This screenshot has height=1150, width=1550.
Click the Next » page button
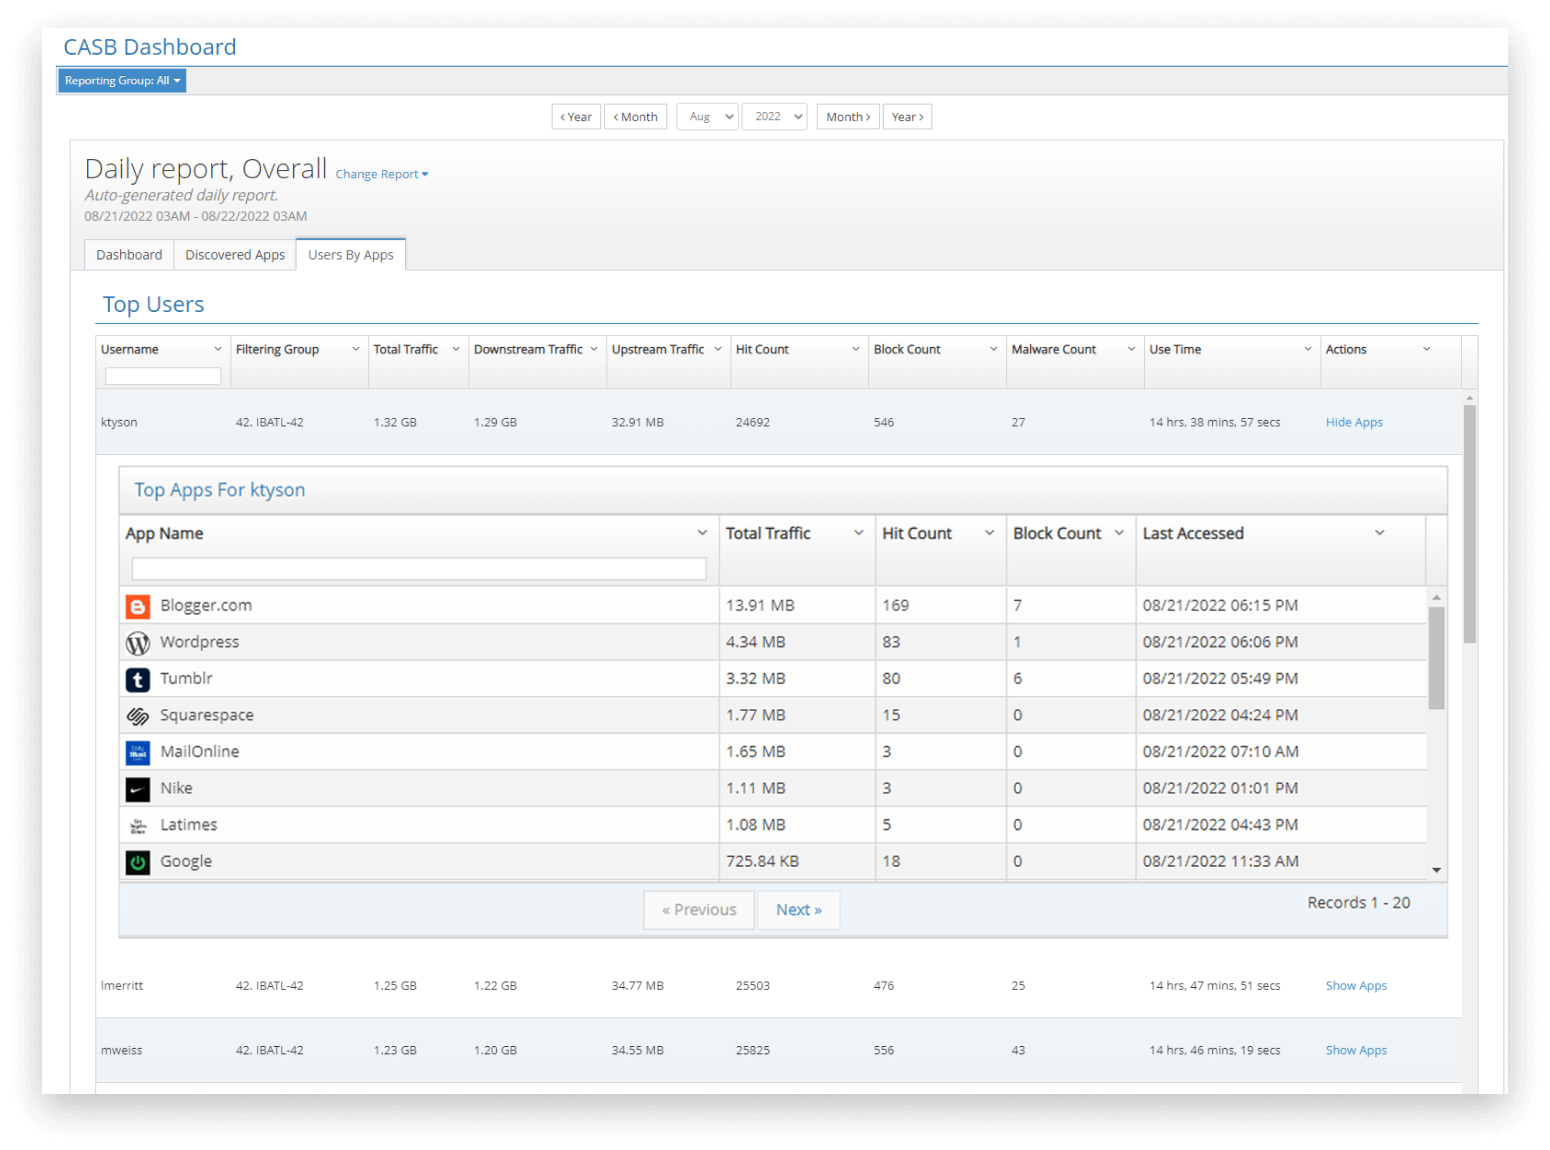799,910
